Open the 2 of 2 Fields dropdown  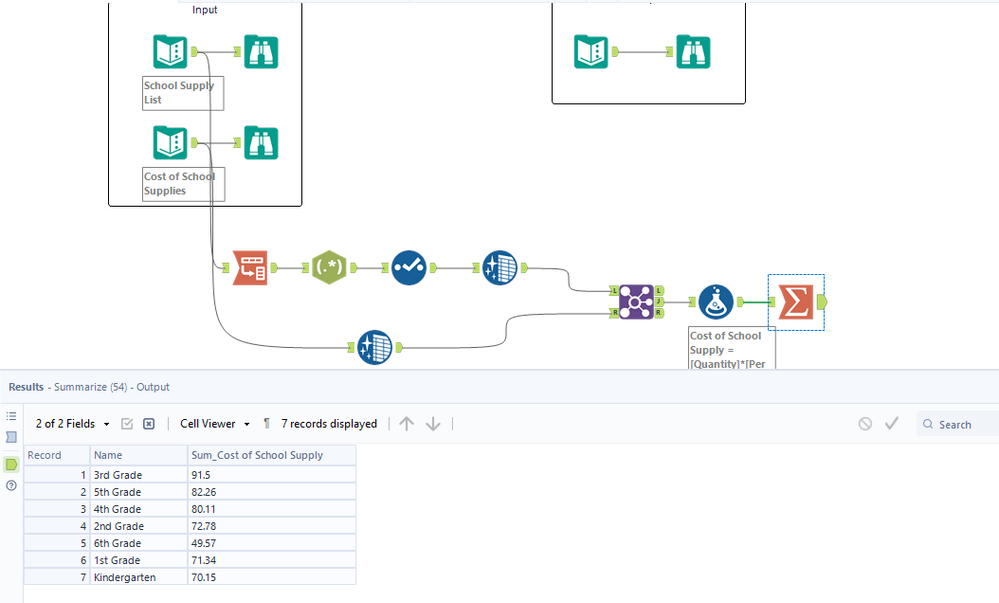(73, 424)
